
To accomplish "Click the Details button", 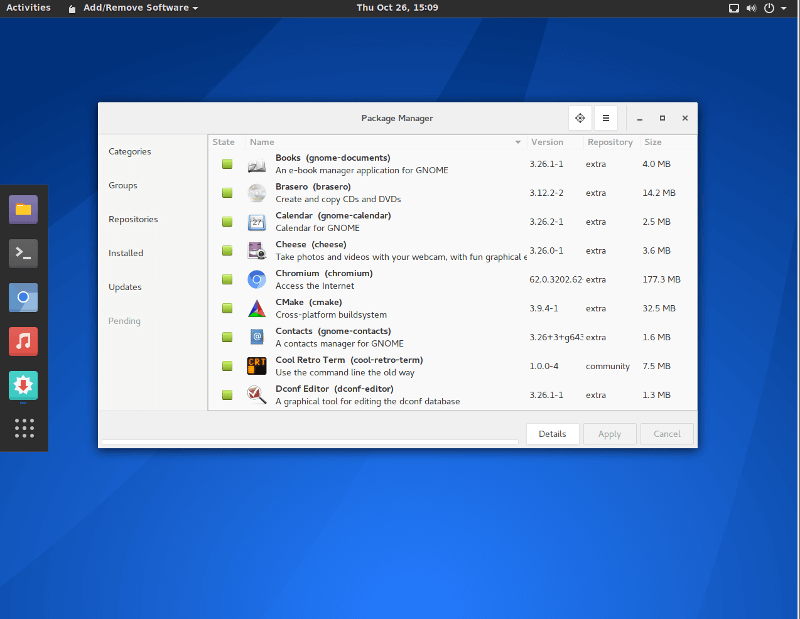I will [x=553, y=434].
